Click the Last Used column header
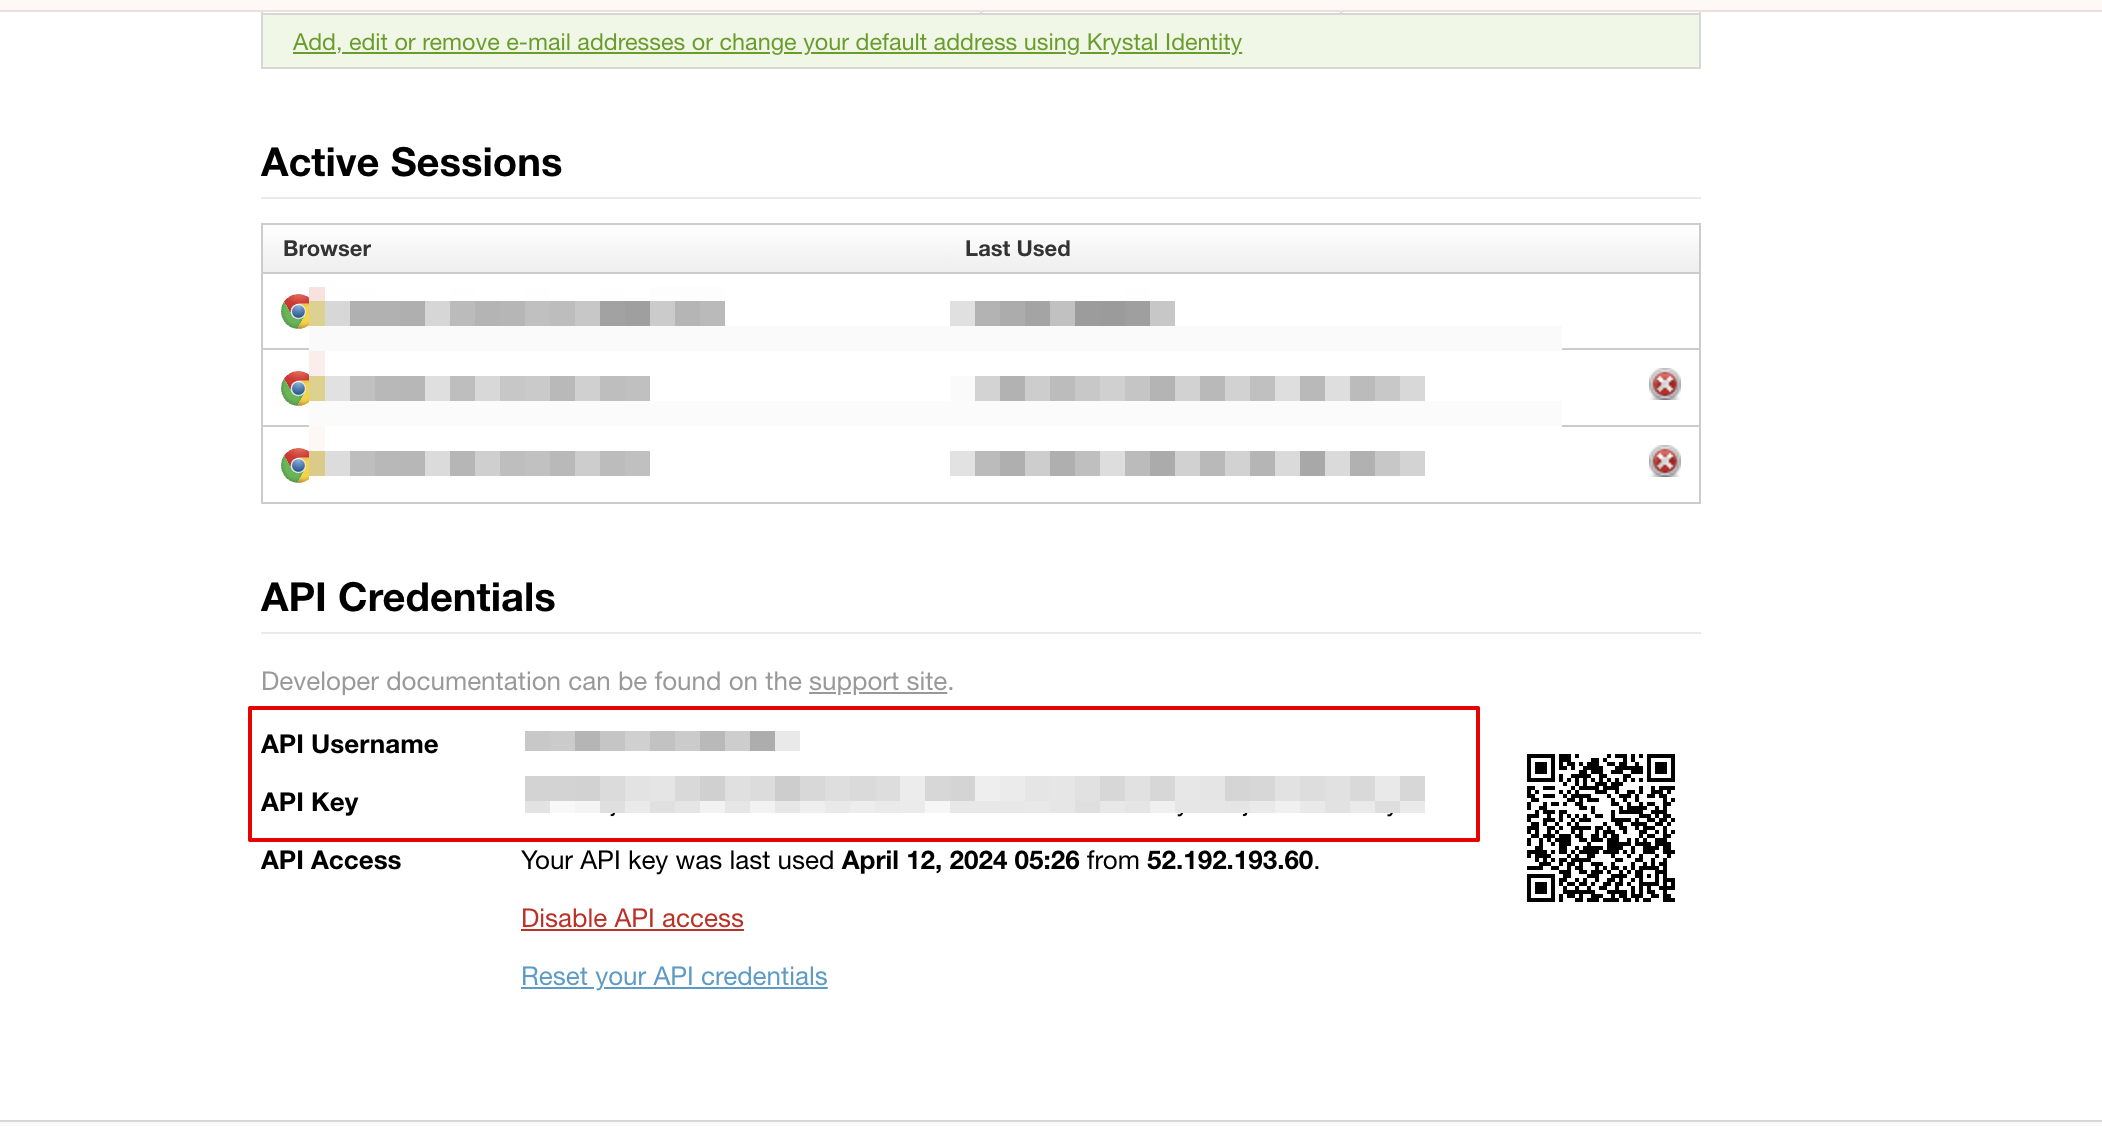 1017,248
